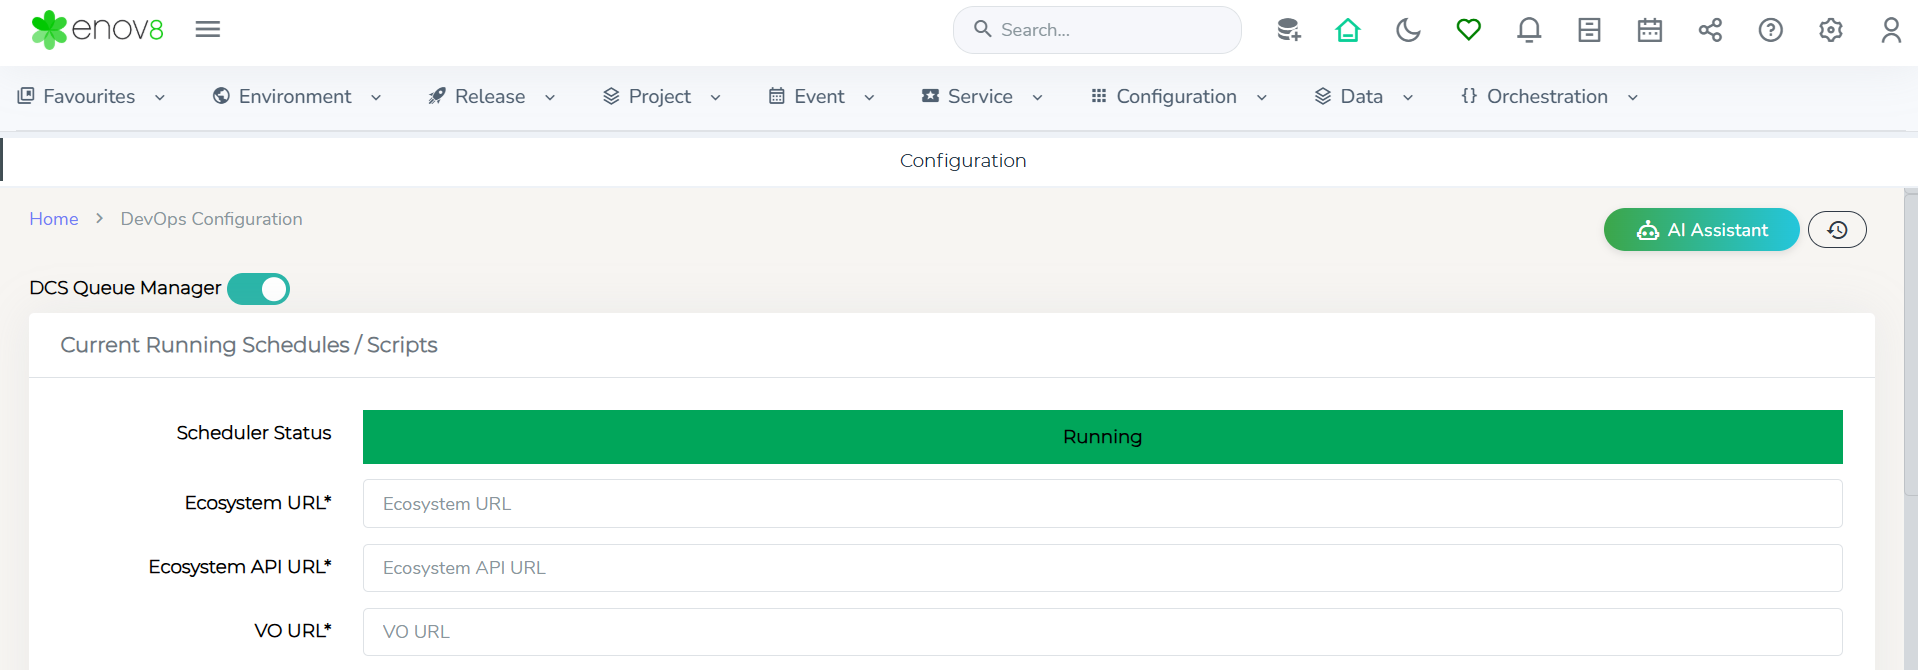This screenshot has width=1918, height=670.
Task: Open help question mark icon
Action: (1770, 30)
